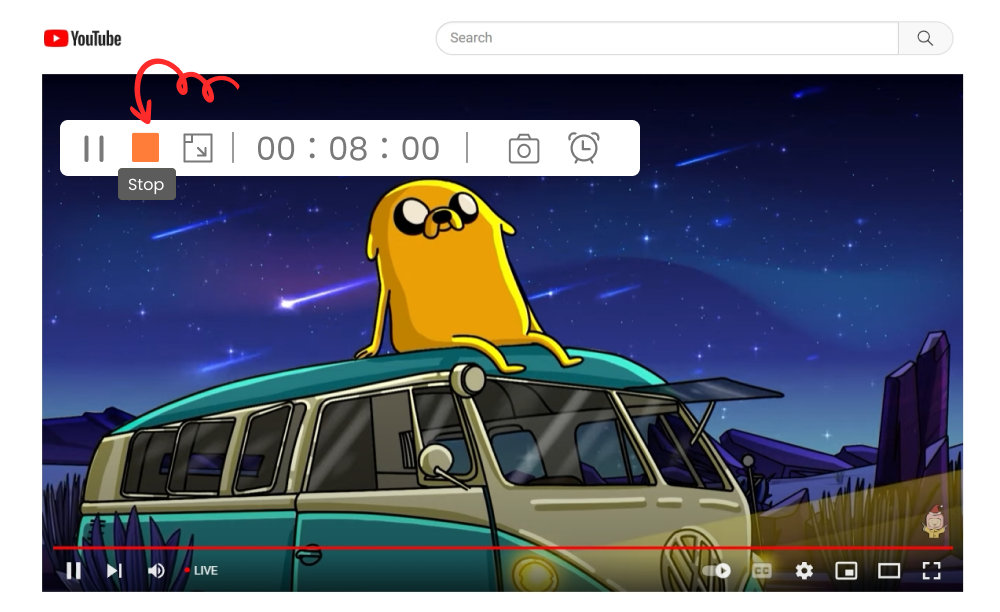Click the red video progress bar
The height and width of the screenshot is (612, 1000).
tap(500, 548)
